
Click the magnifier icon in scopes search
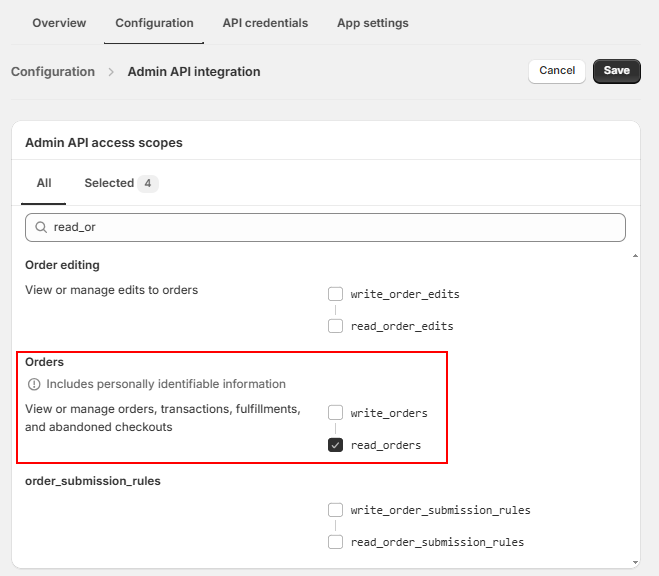pyautogui.click(x=40, y=227)
